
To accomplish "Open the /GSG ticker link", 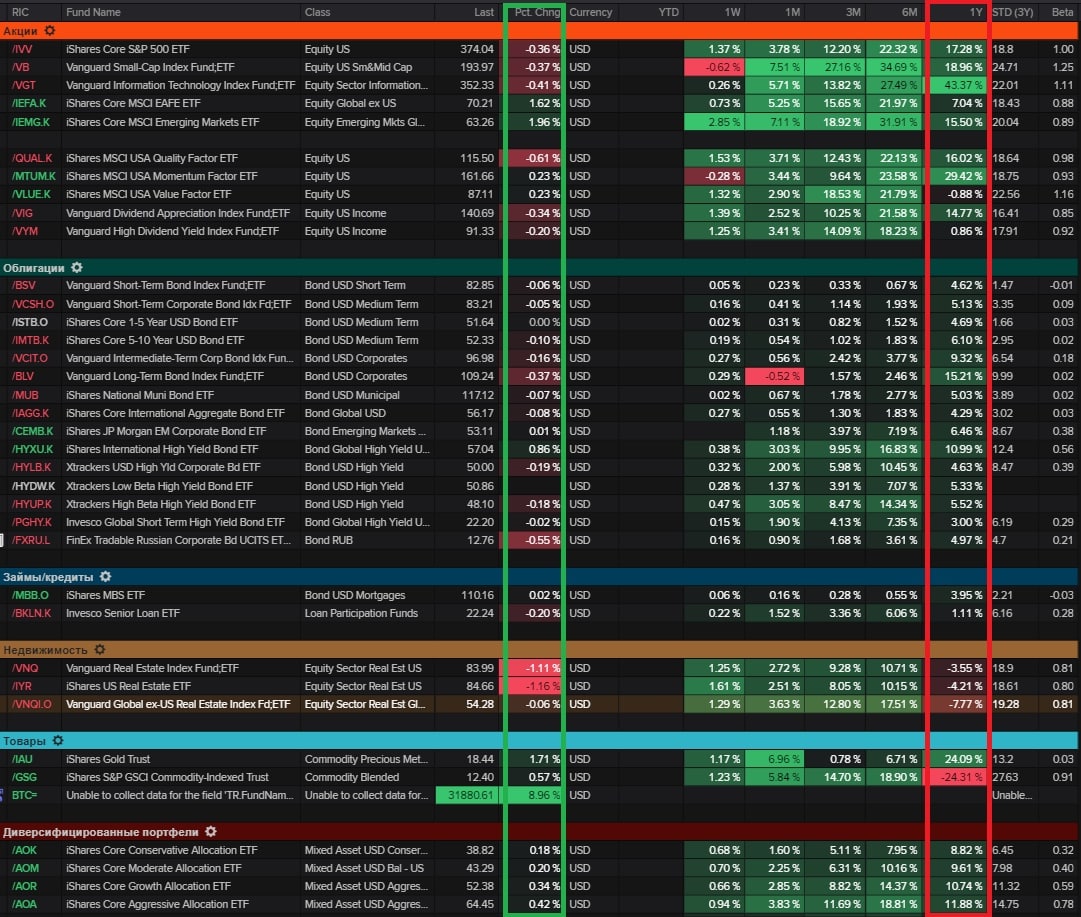I will (x=24, y=777).
